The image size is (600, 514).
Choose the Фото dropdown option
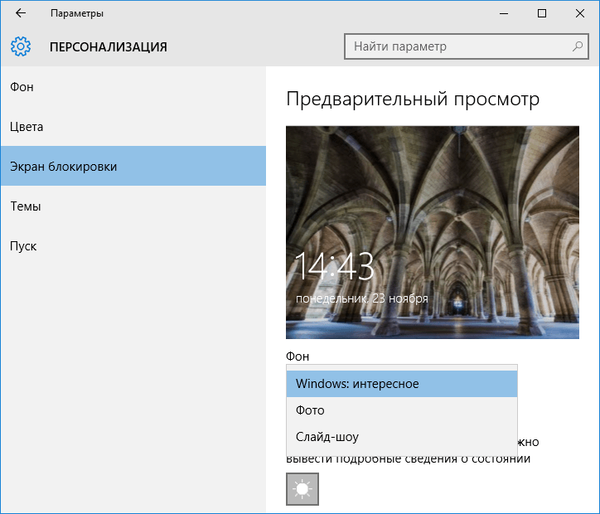[x=402, y=410]
